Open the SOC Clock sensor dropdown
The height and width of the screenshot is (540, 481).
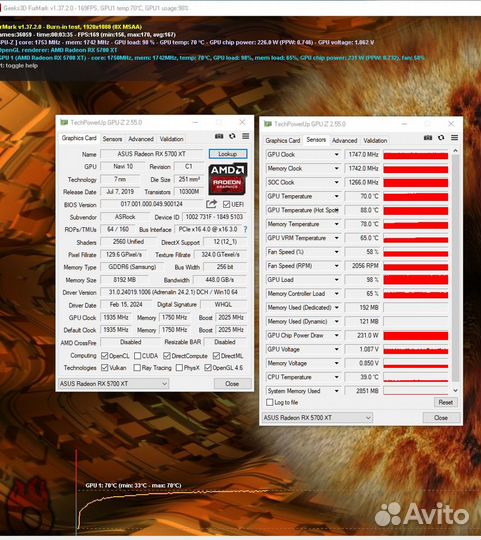336,182
